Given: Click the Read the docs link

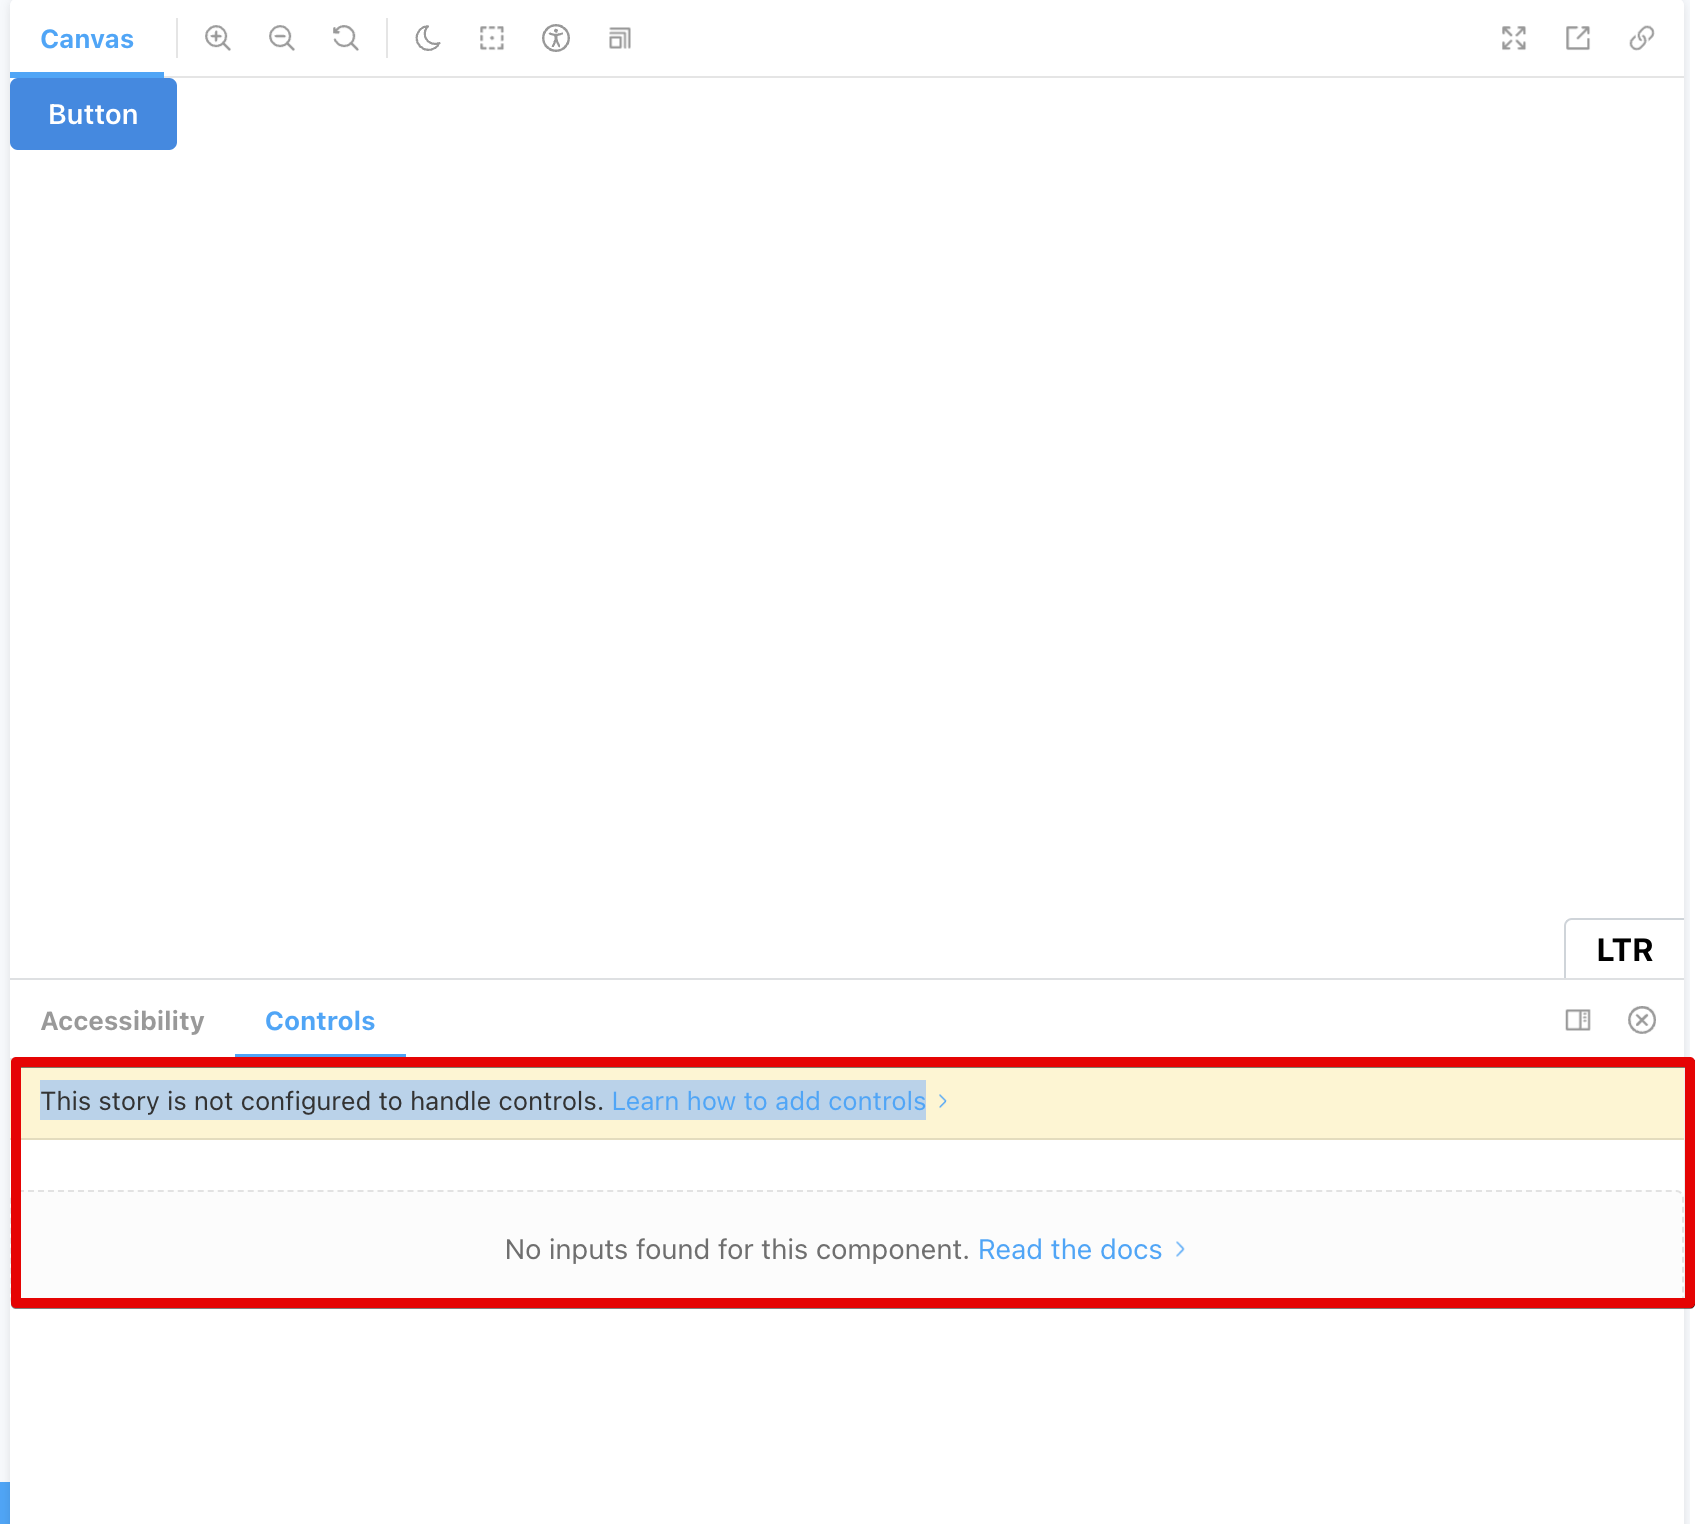Looking at the screenshot, I should (1069, 1249).
